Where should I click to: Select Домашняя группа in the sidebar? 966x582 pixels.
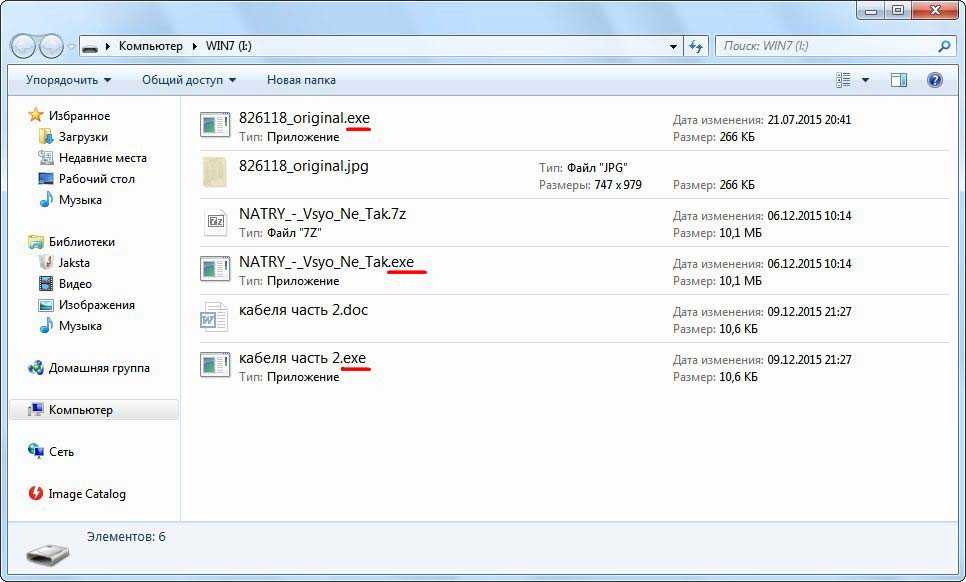coord(99,368)
